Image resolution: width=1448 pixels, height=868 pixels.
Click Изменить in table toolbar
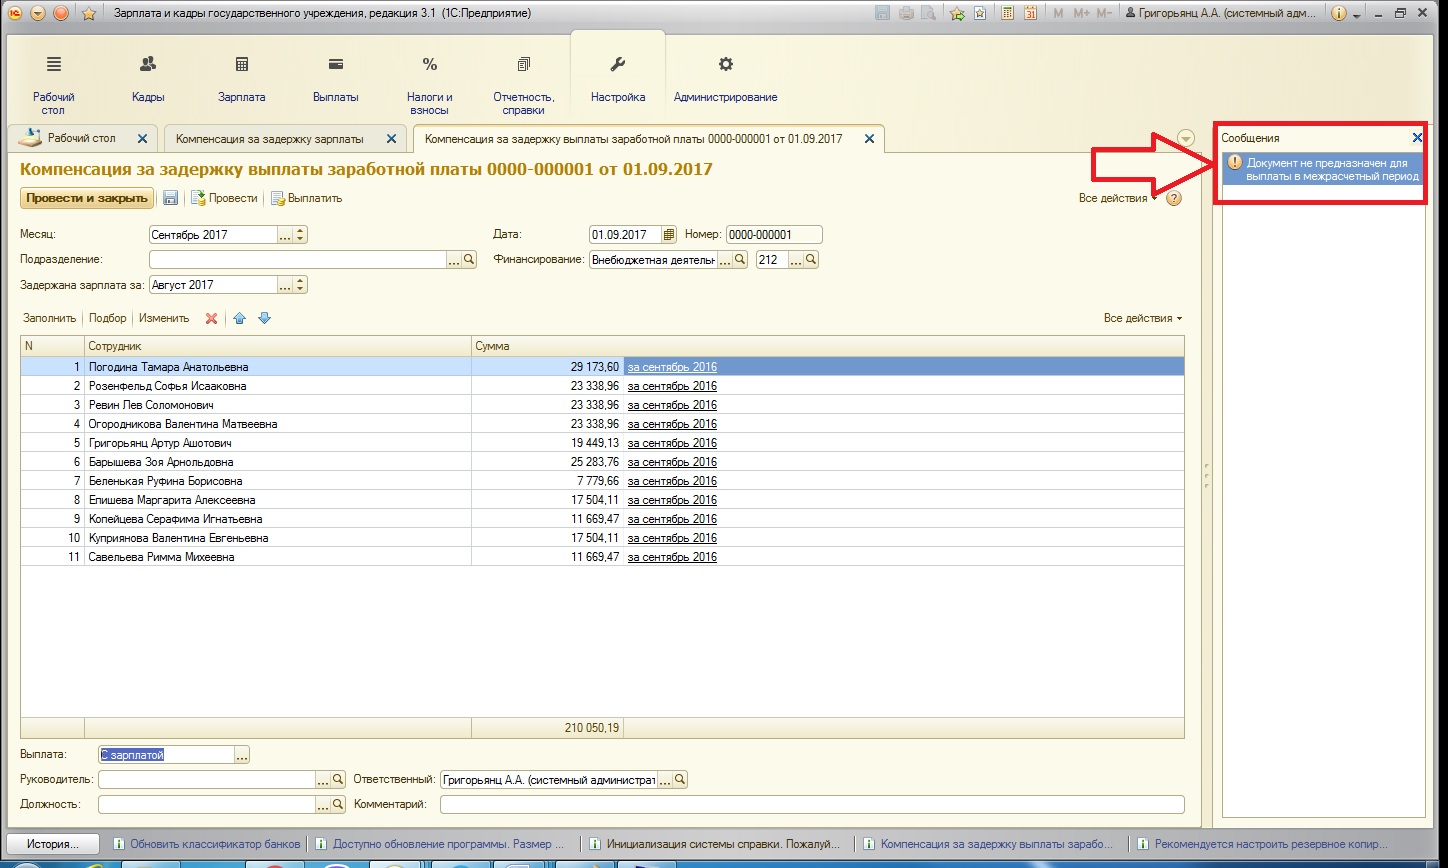[164, 318]
